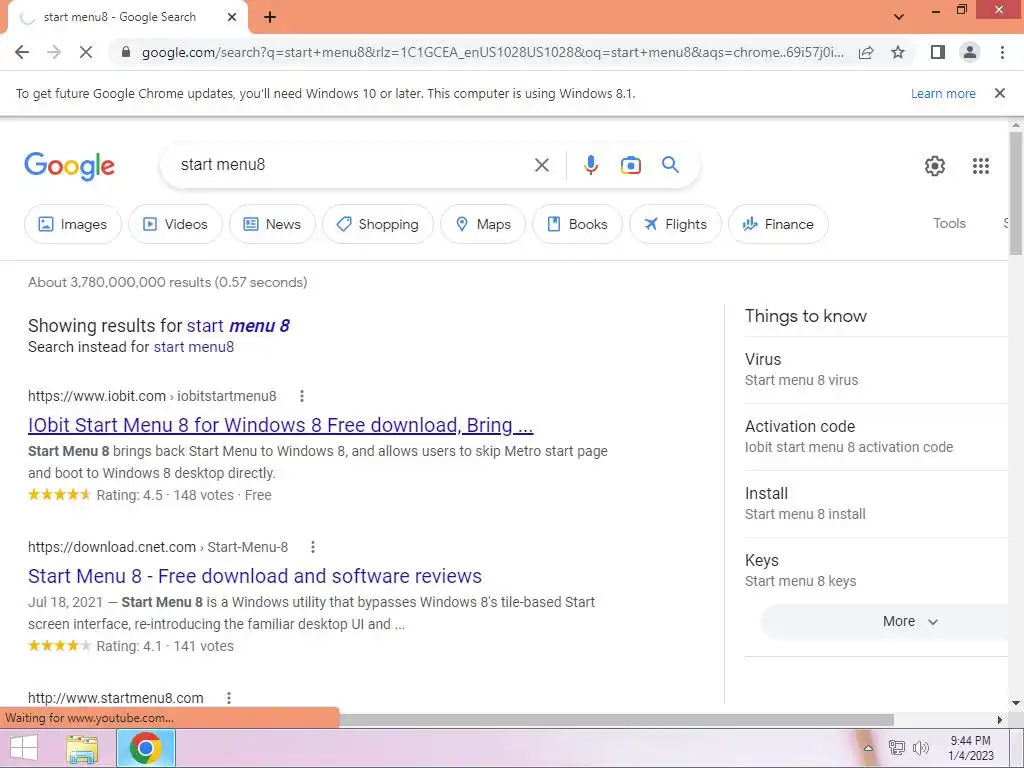Submit search with magnifying glass
The image size is (1024, 768).
[x=670, y=165]
